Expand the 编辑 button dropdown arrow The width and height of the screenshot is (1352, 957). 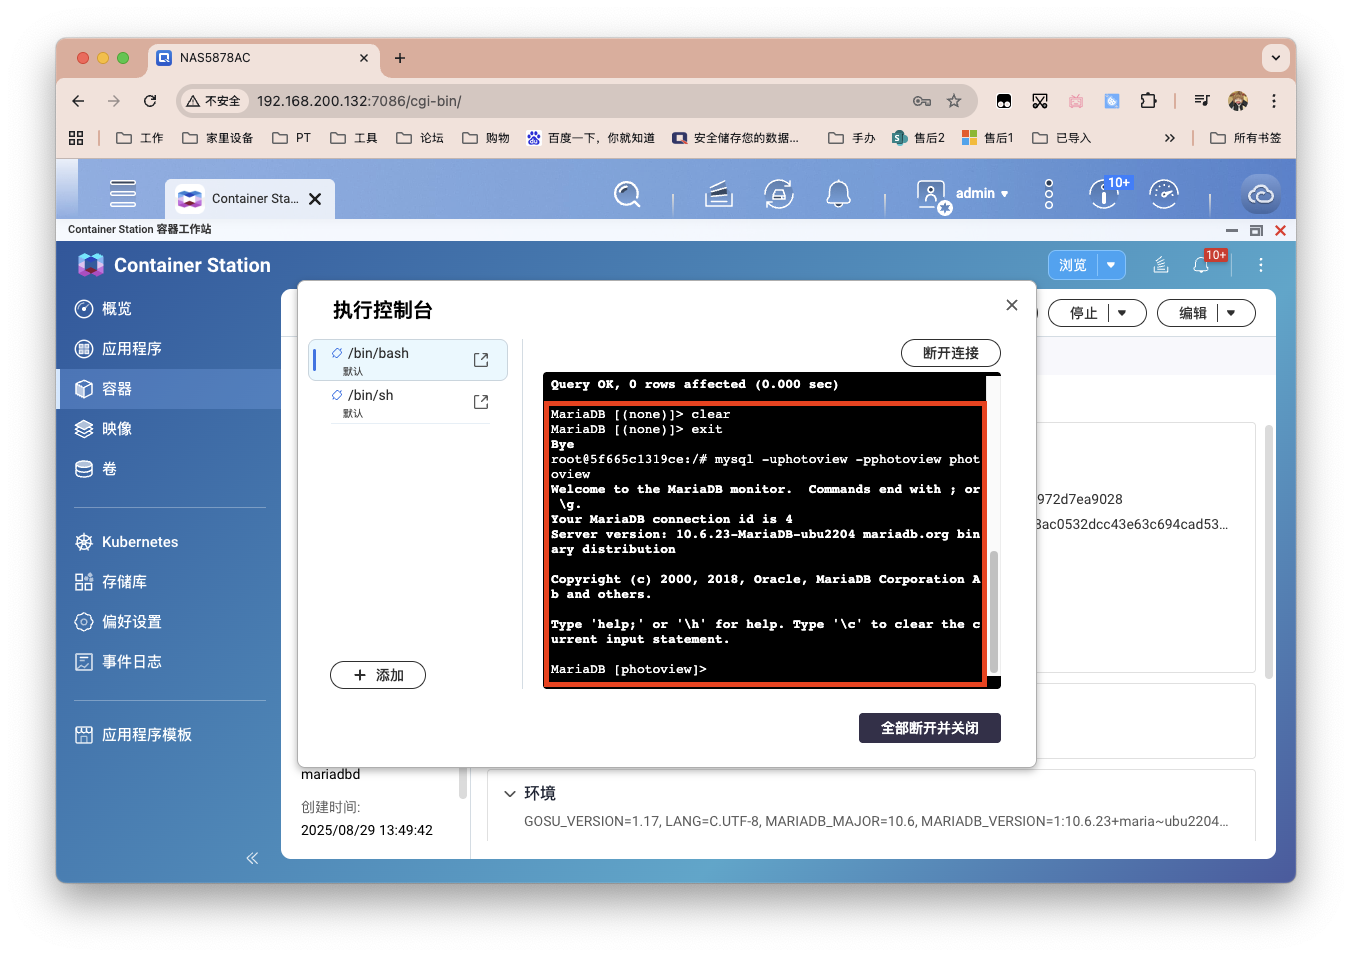tap(1231, 313)
